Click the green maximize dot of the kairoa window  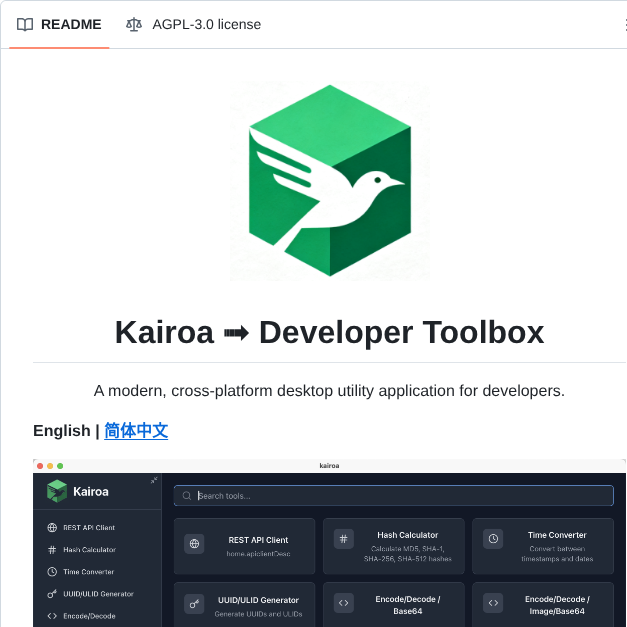coord(60,466)
